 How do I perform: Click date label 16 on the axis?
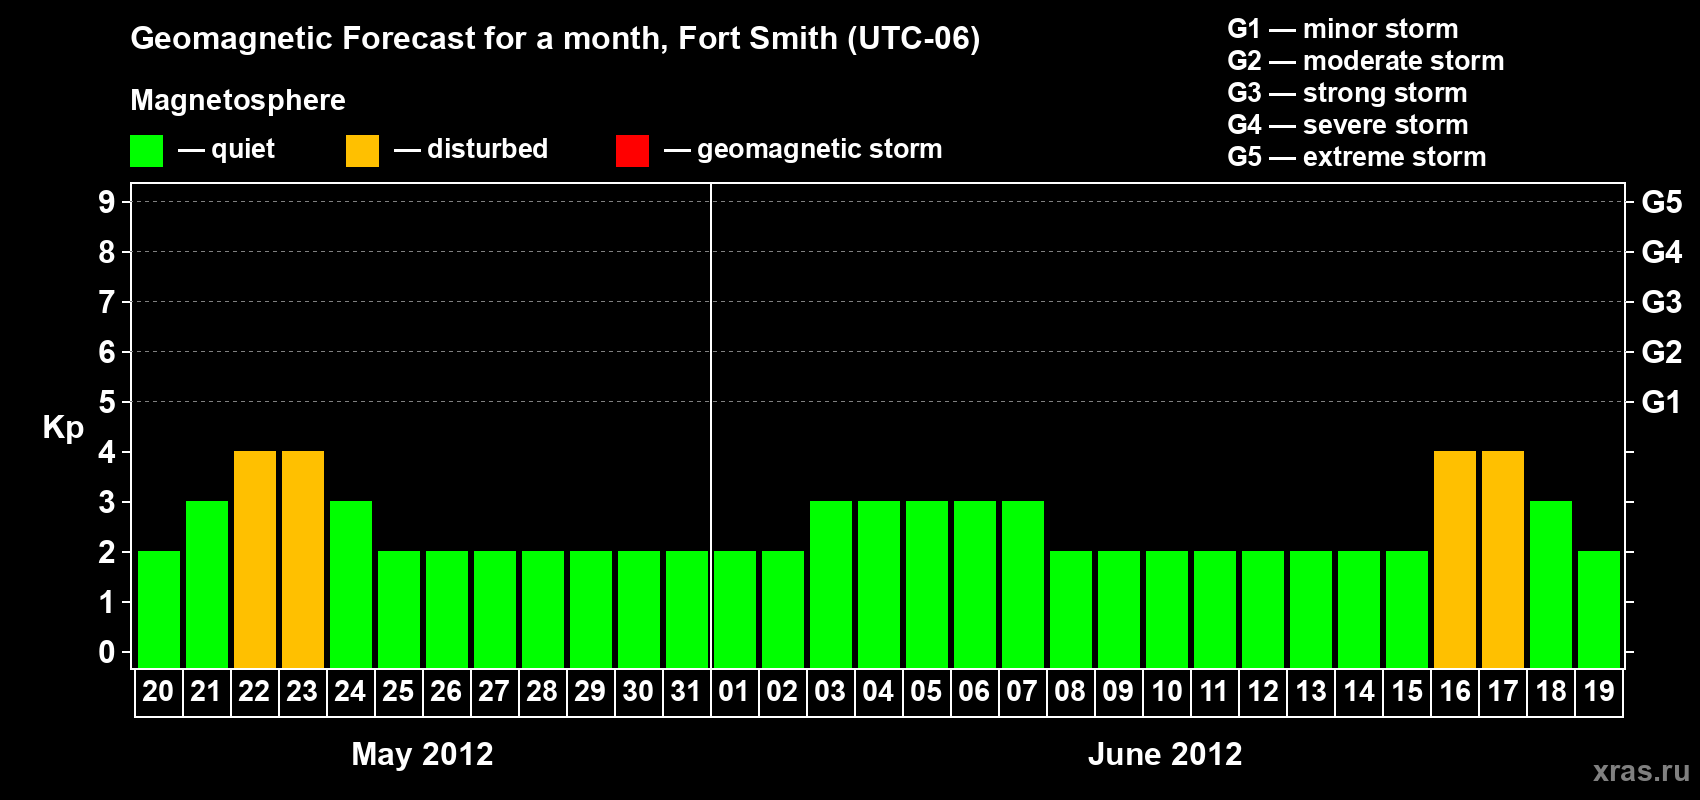tap(1455, 691)
